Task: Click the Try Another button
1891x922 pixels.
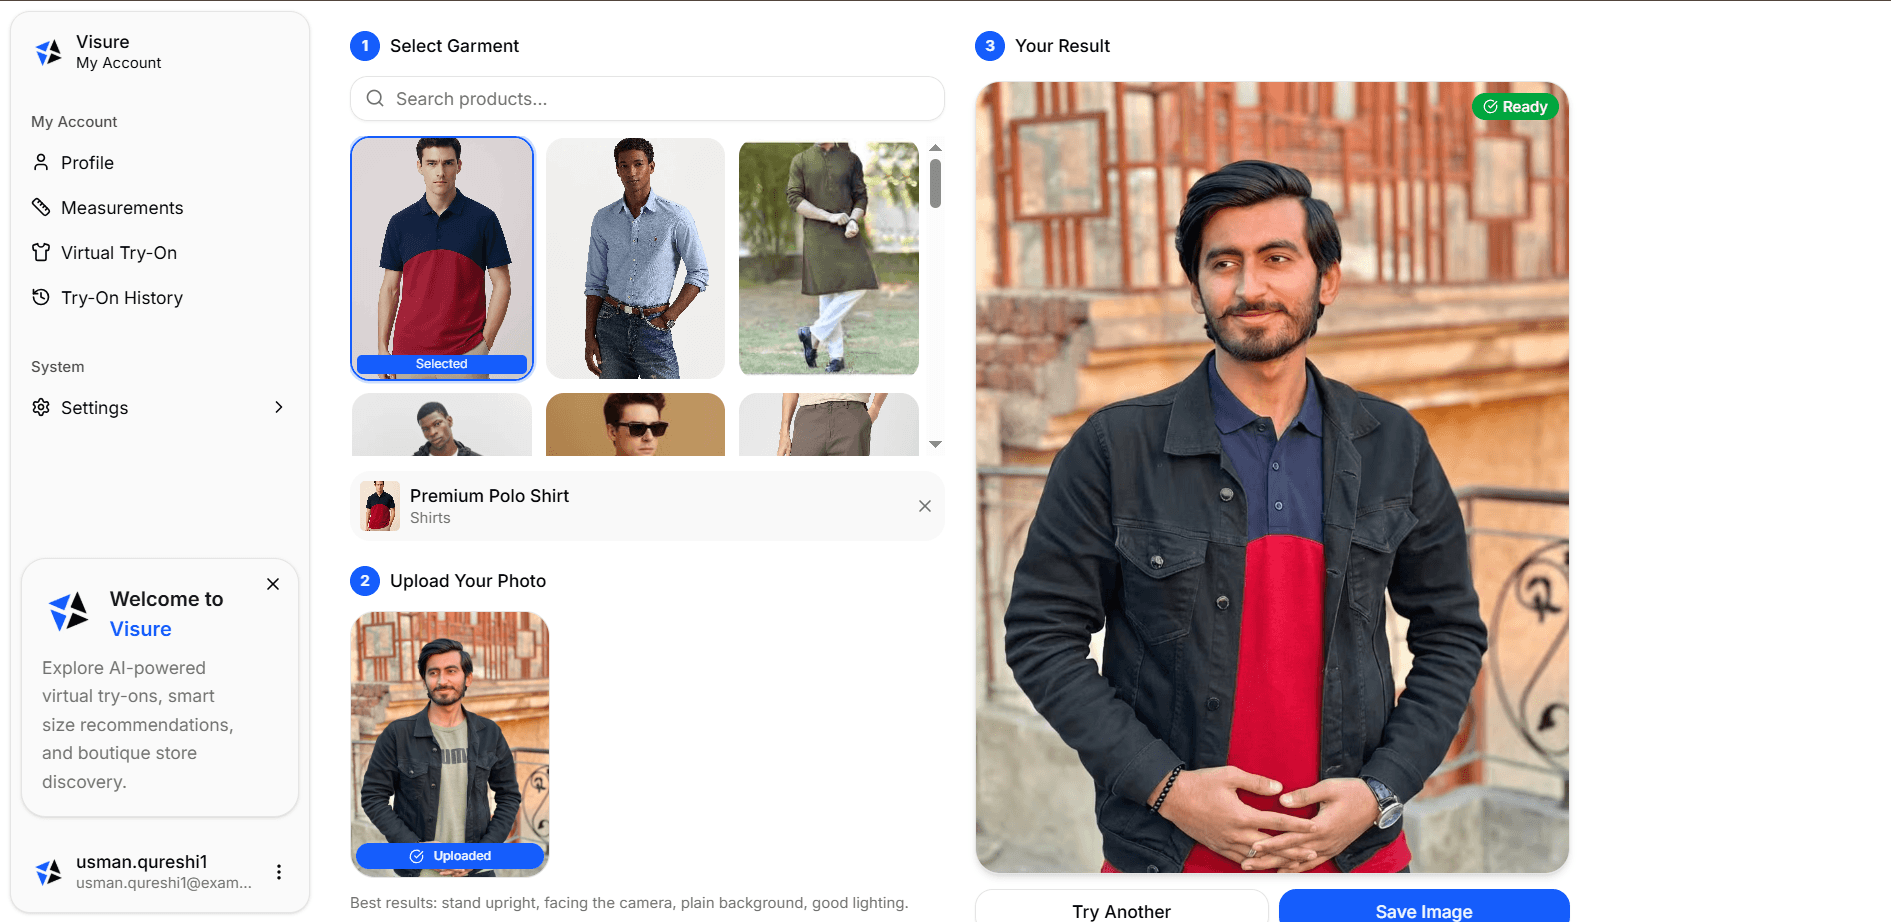Action: click(x=1121, y=910)
